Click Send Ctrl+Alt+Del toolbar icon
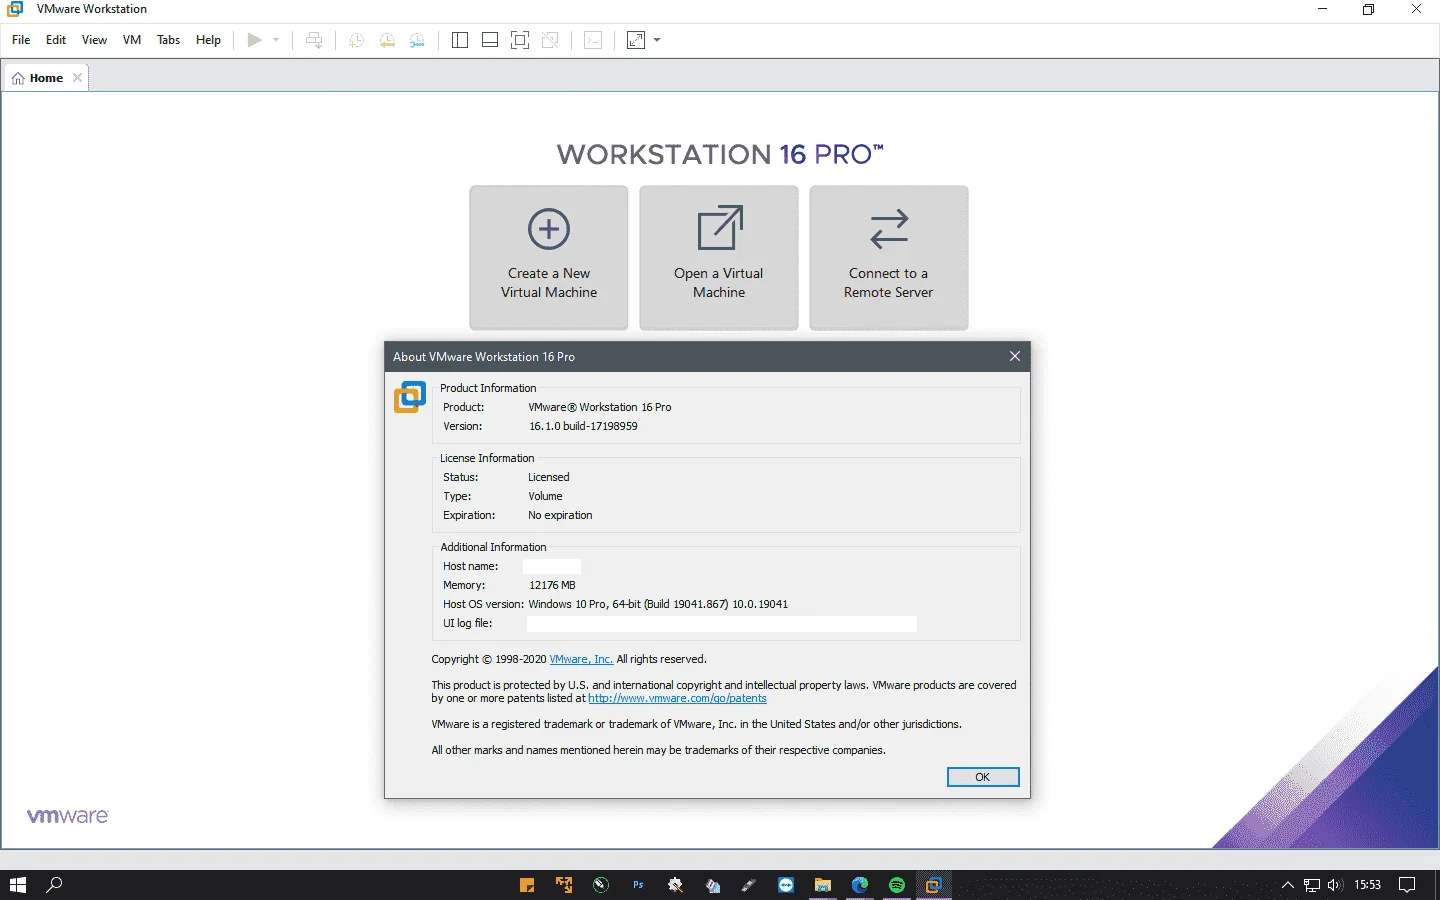The width and height of the screenshot is (1440, 900). [314, 40]
